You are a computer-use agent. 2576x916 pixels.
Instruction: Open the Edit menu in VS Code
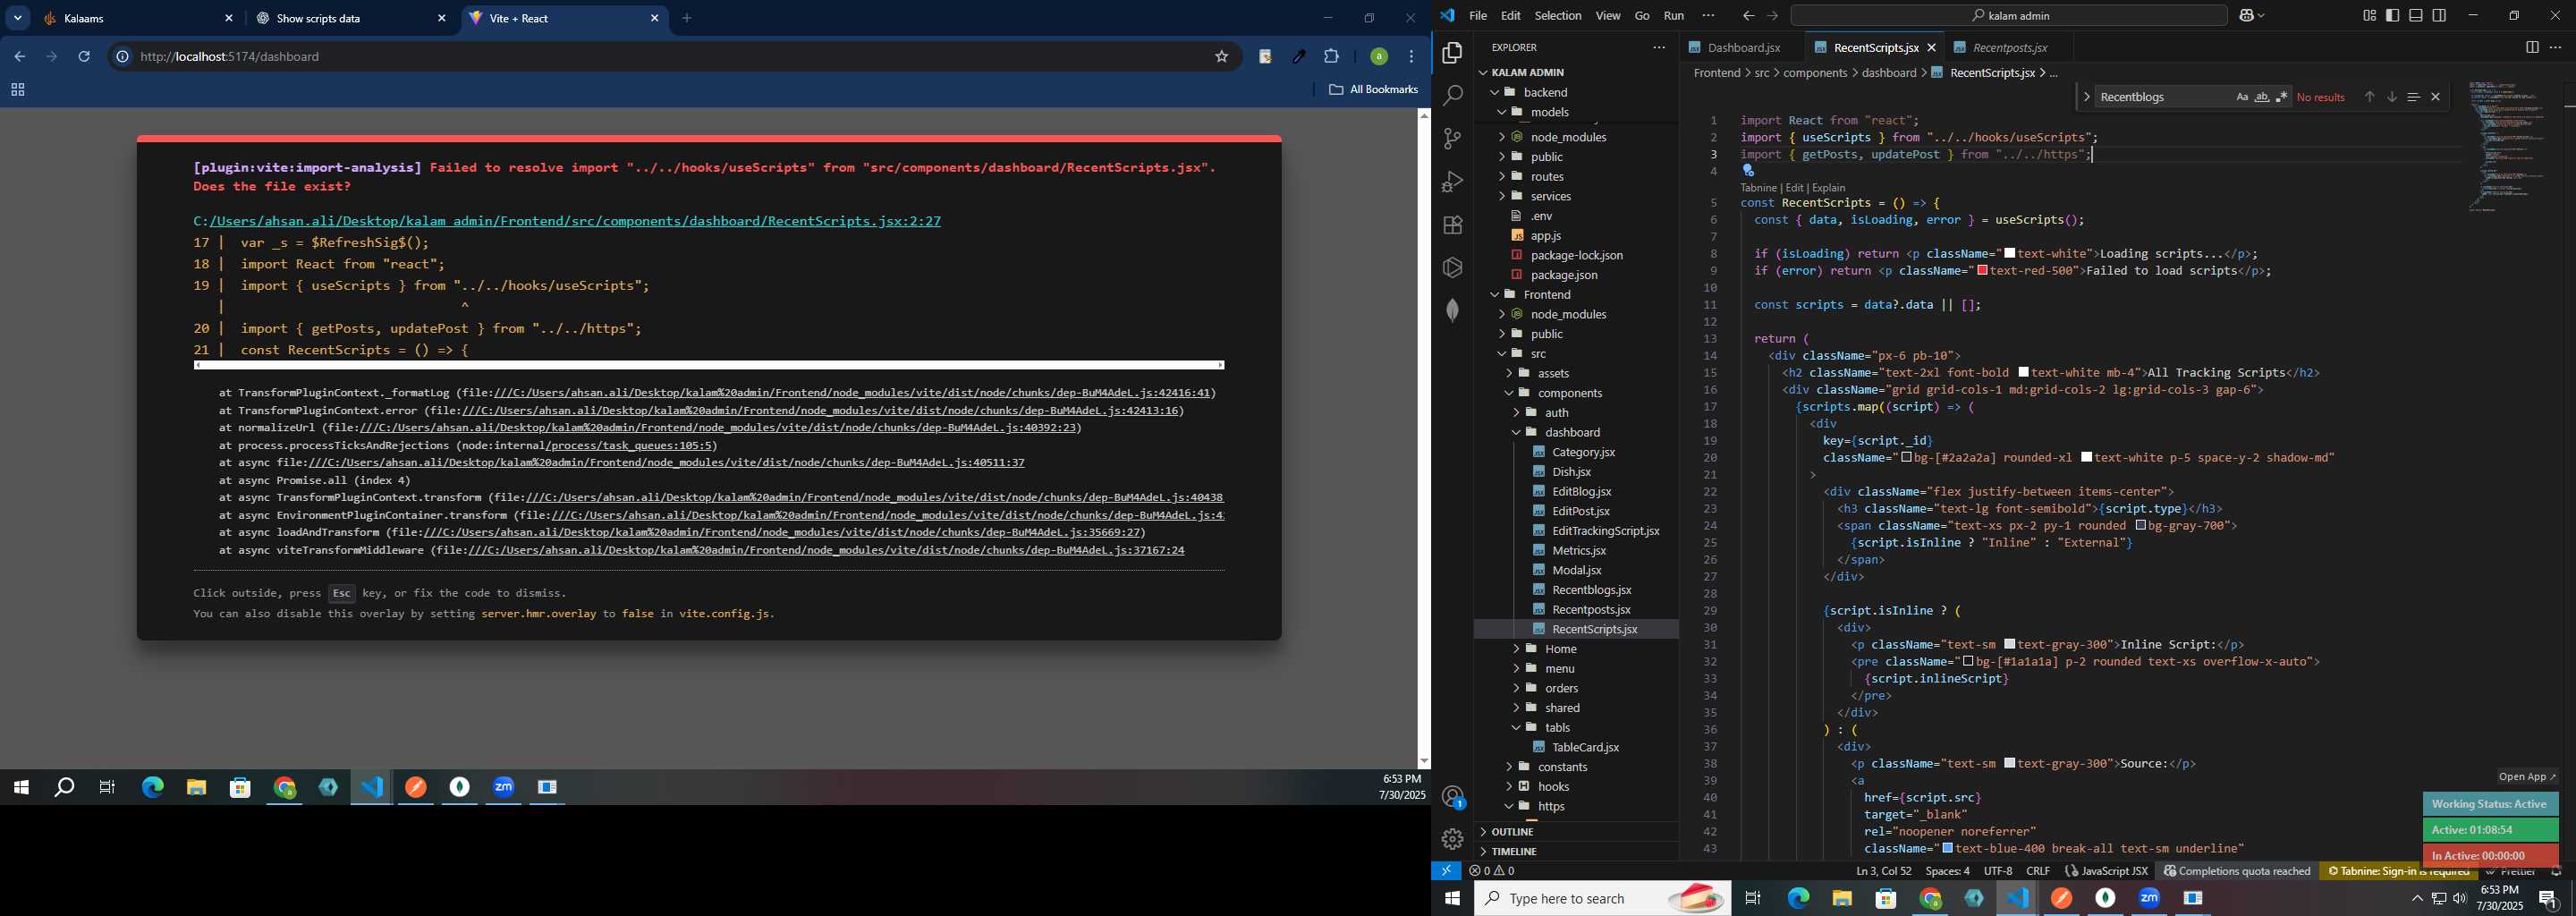1510,16
